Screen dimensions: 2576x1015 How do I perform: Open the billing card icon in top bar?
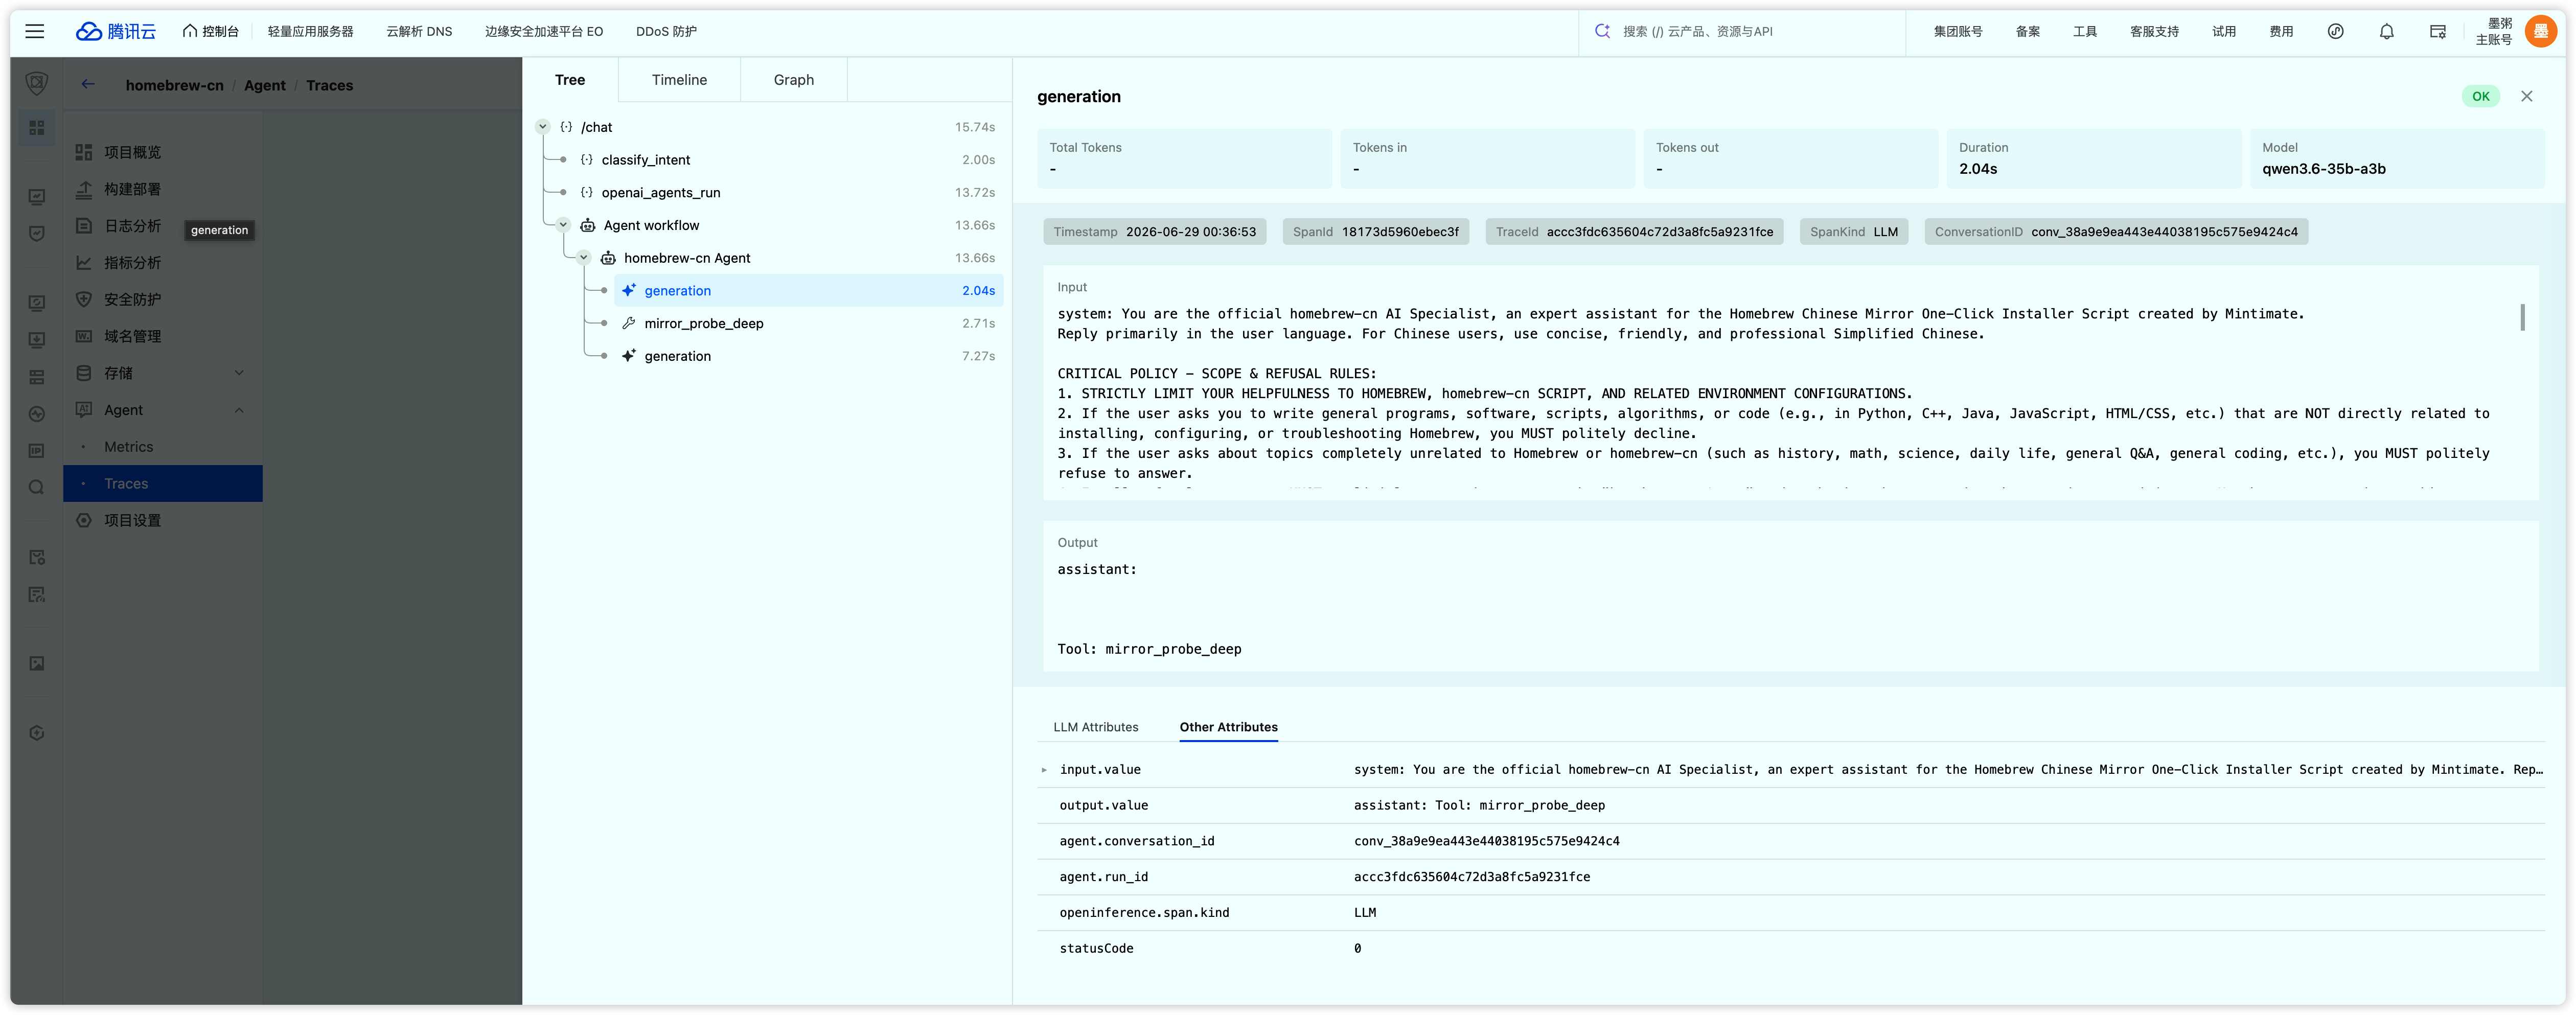point(2437,31)
